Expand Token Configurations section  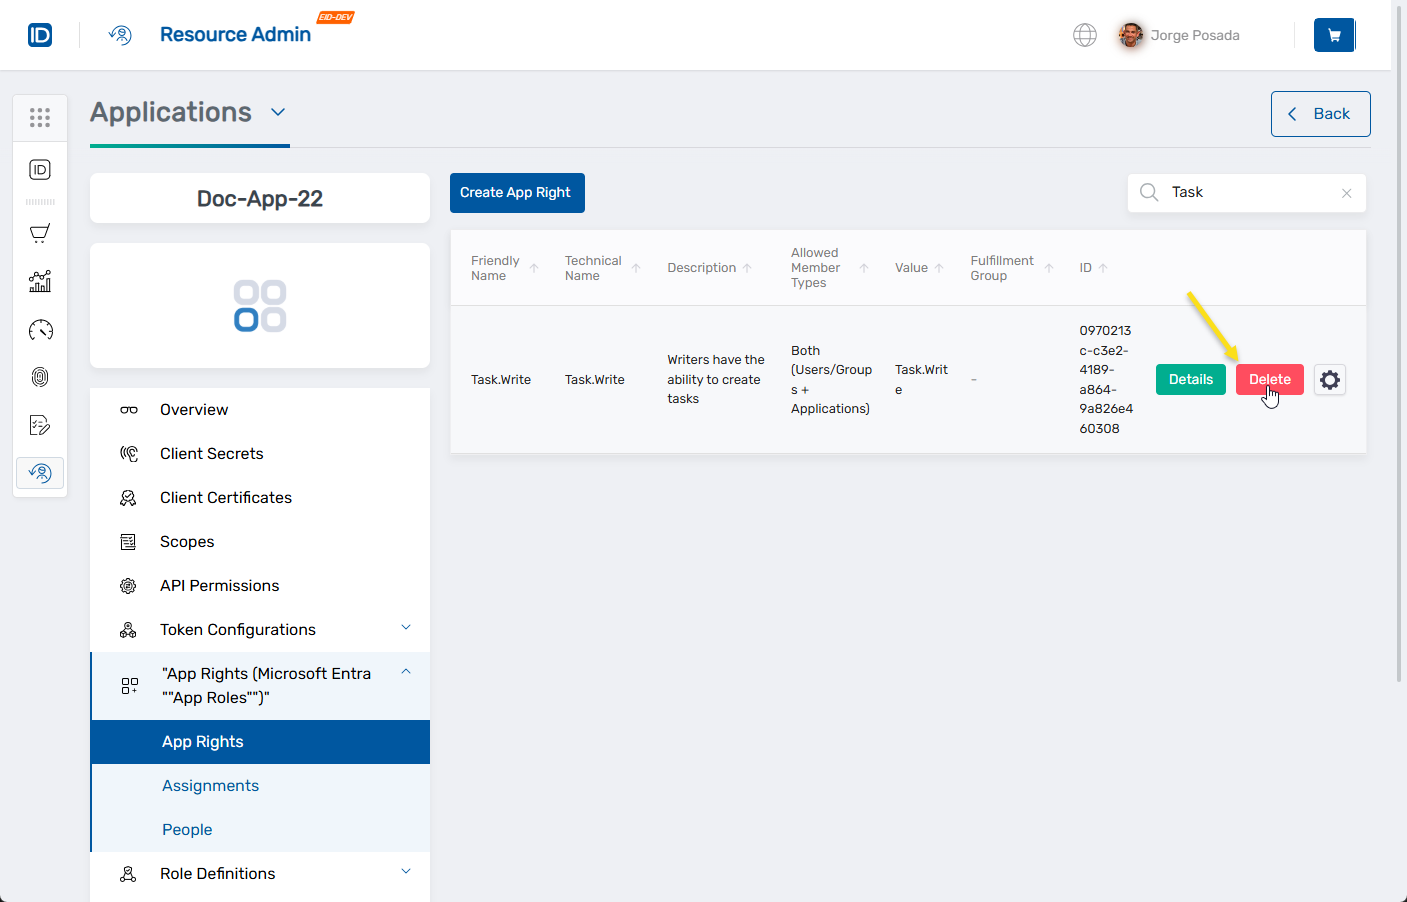coord(406,628)
